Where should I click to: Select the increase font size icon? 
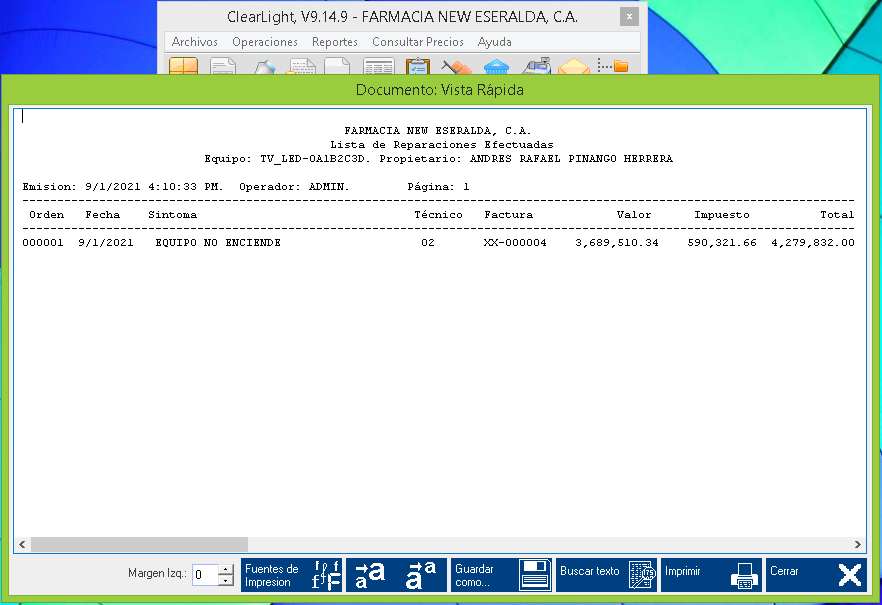pos(368,574)
